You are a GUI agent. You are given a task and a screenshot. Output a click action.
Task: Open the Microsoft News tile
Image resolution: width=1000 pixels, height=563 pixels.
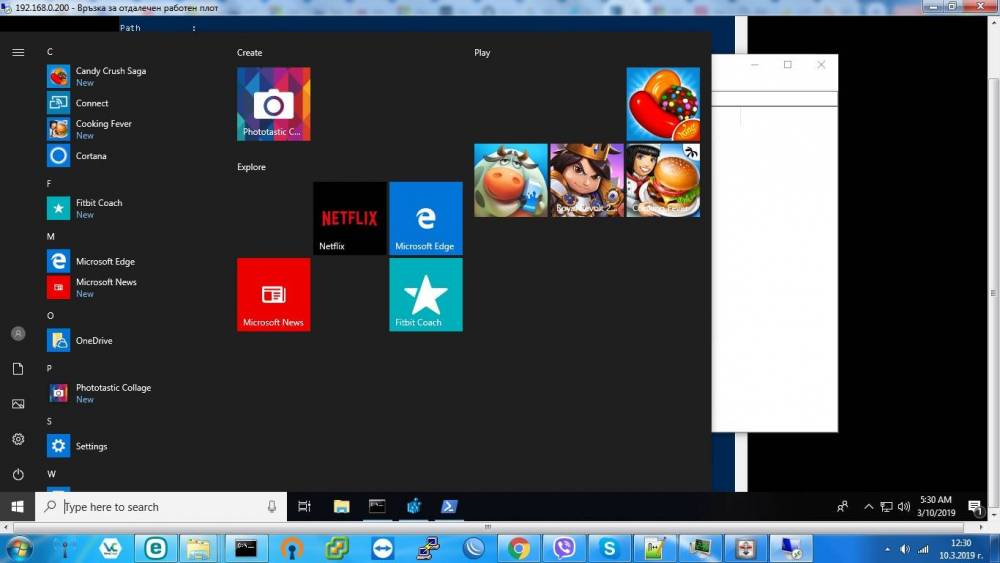click(x=274, y=295)
